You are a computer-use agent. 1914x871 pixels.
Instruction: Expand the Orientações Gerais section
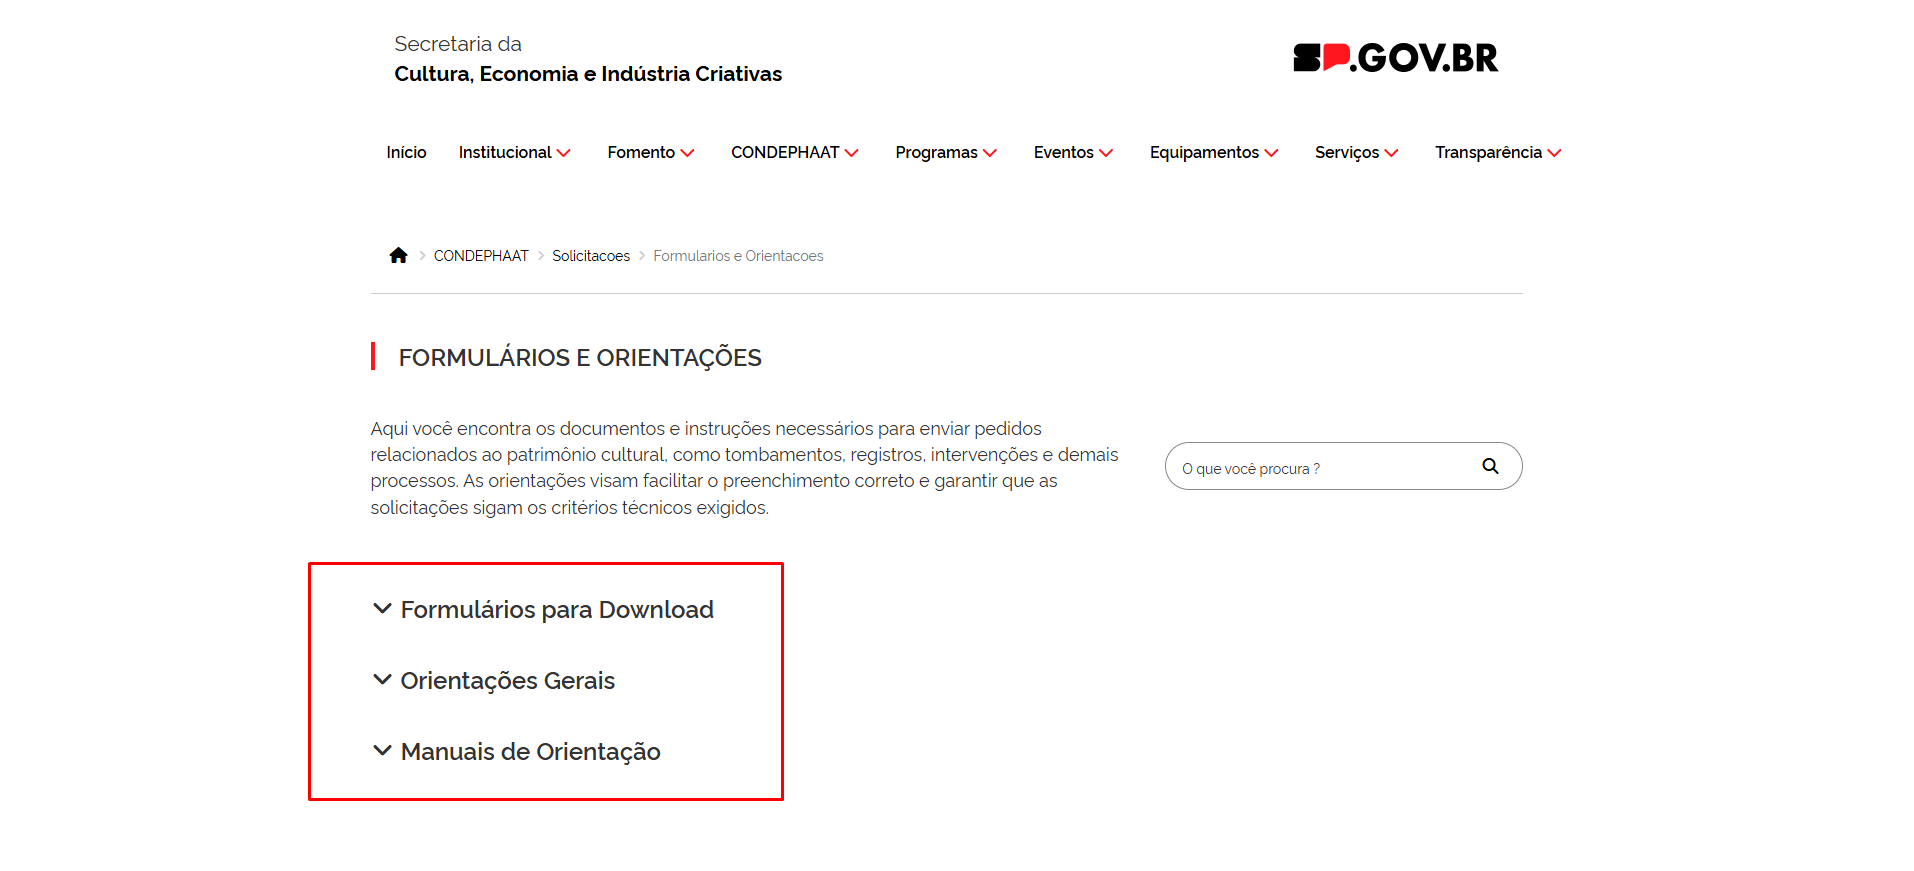point(507,681)
